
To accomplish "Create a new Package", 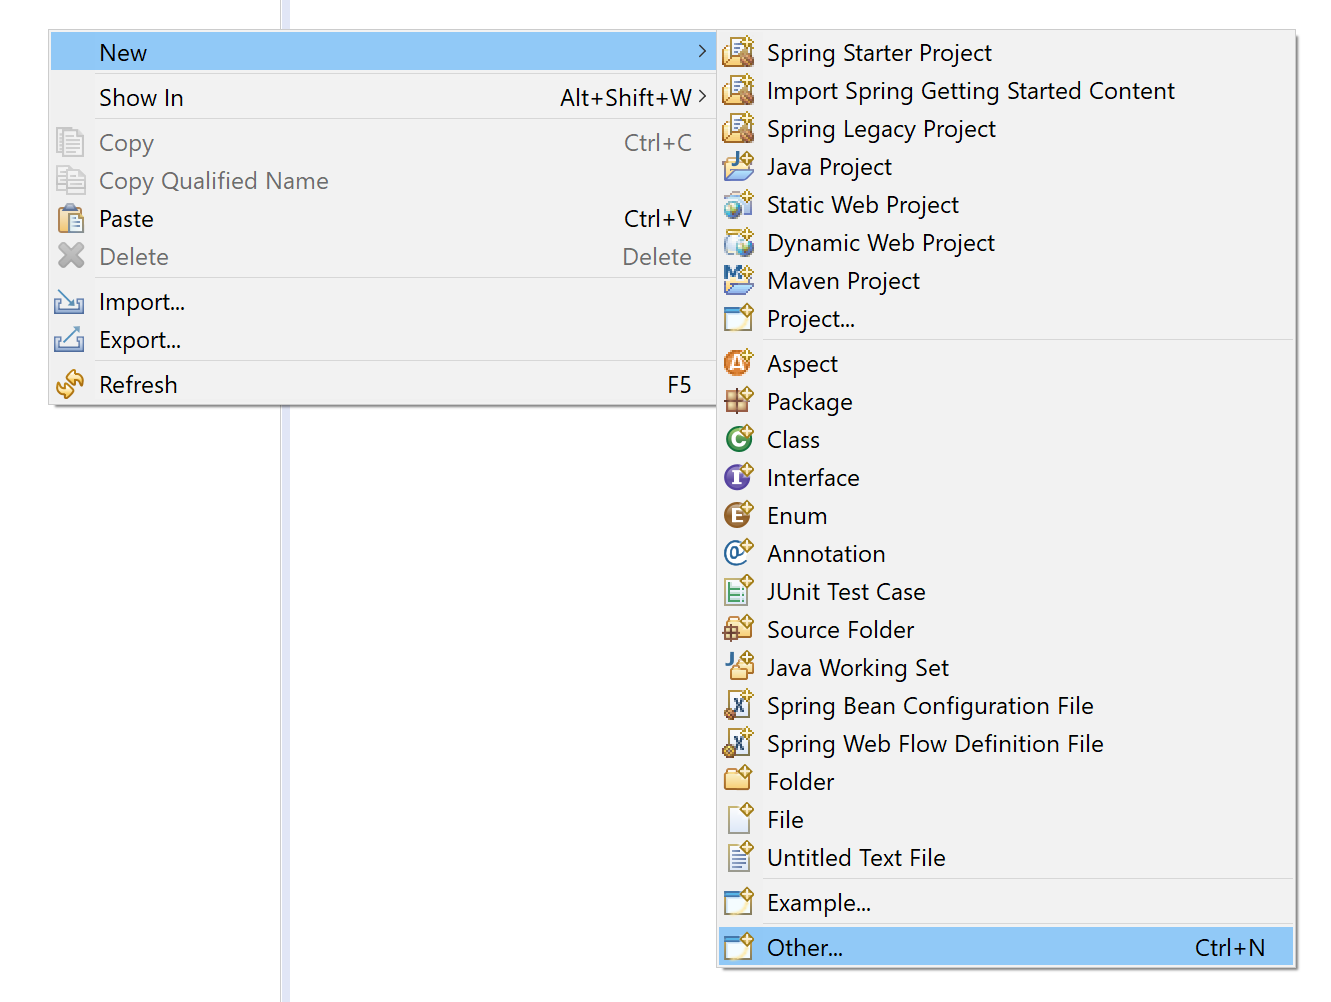I will click(1006, 401).
